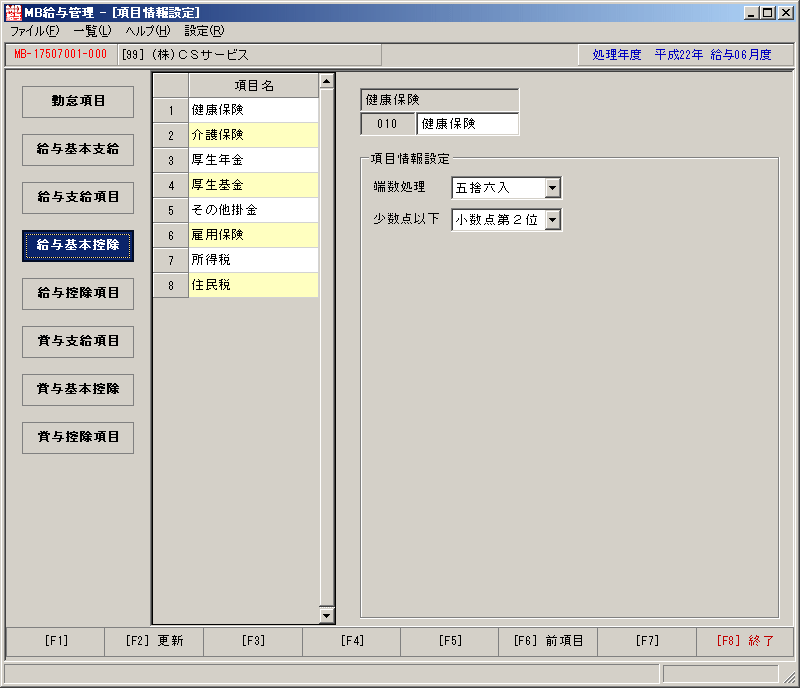This screenshot has height=688, width=800.
Task: Click the MB app icon in title bar
Action: point(13,12)
